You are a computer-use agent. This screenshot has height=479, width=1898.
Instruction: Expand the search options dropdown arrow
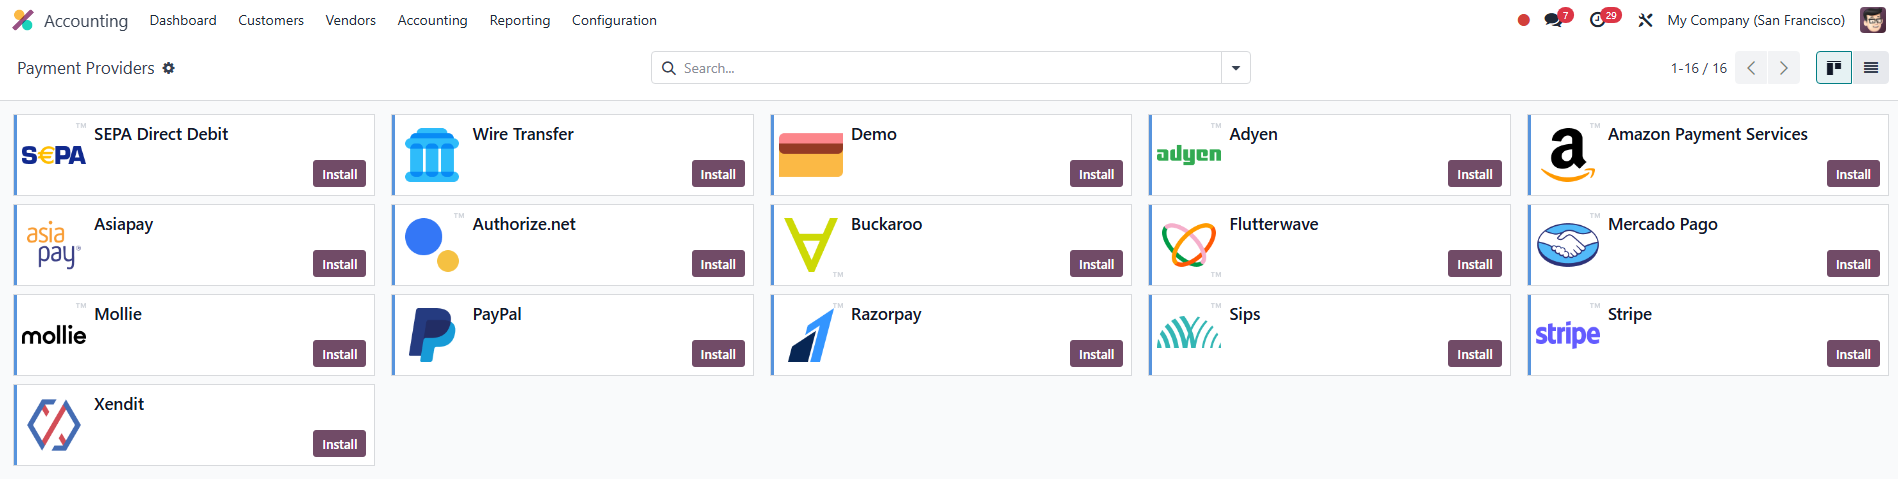(1236, 68)
